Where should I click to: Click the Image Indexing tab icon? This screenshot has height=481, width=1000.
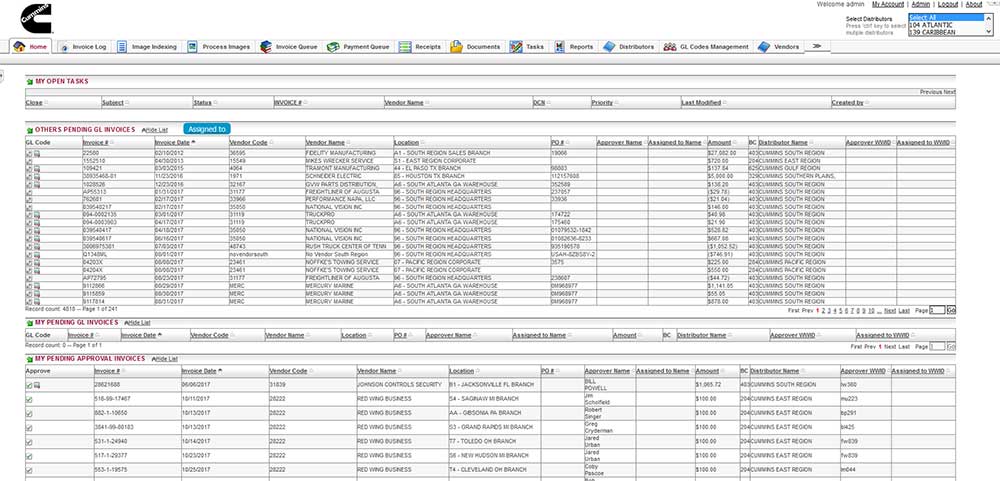click(123, 47)
